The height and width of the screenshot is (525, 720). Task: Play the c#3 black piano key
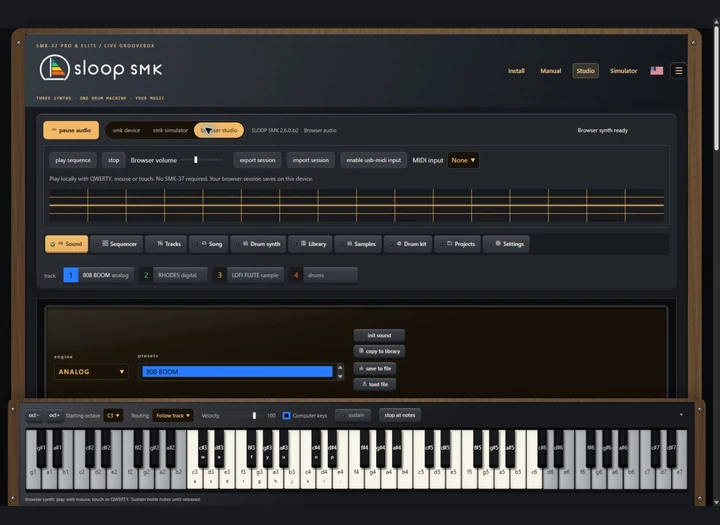[202, 448]
